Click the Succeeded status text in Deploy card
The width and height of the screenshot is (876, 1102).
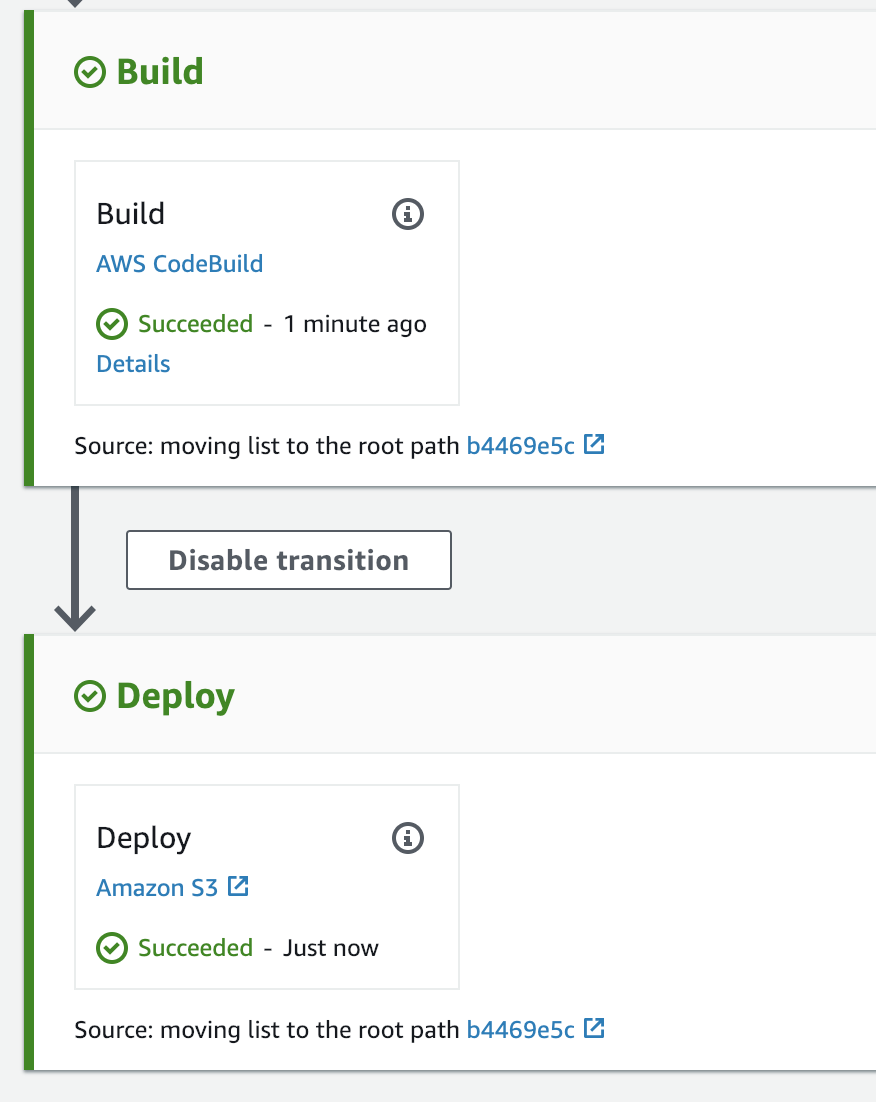pos(195,948)
